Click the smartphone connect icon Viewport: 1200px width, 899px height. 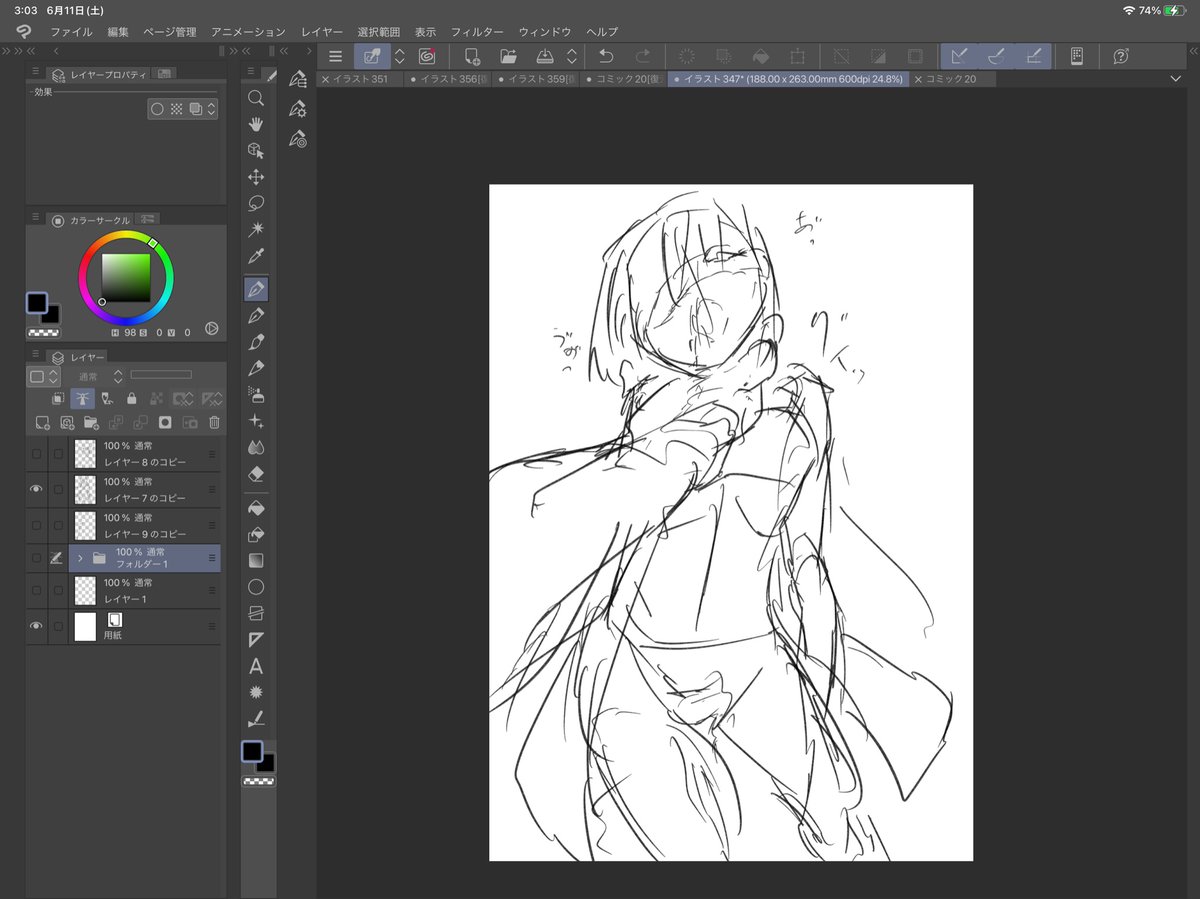[1077, 56]
